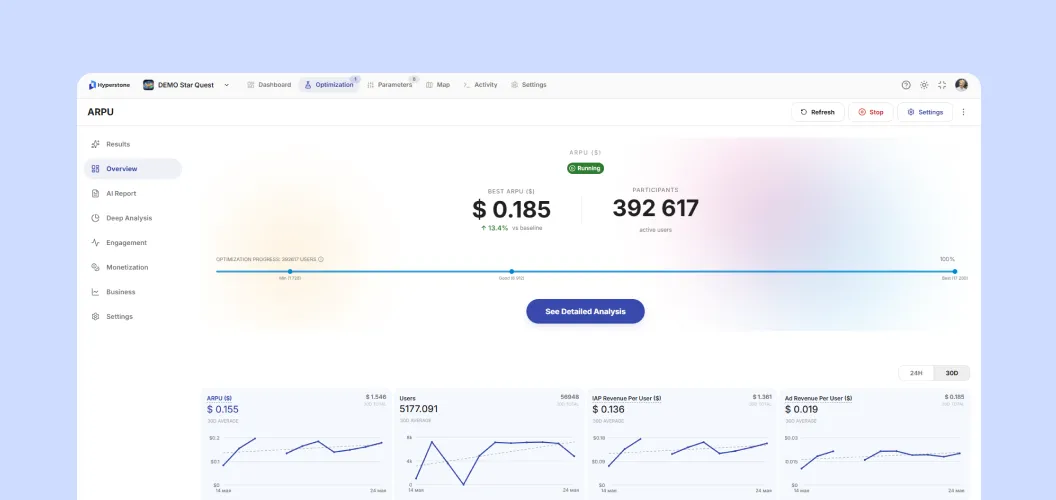Click the $ 1.361 total in IAP card
The height and width of the screenshot is (500, 1056).
762,397
